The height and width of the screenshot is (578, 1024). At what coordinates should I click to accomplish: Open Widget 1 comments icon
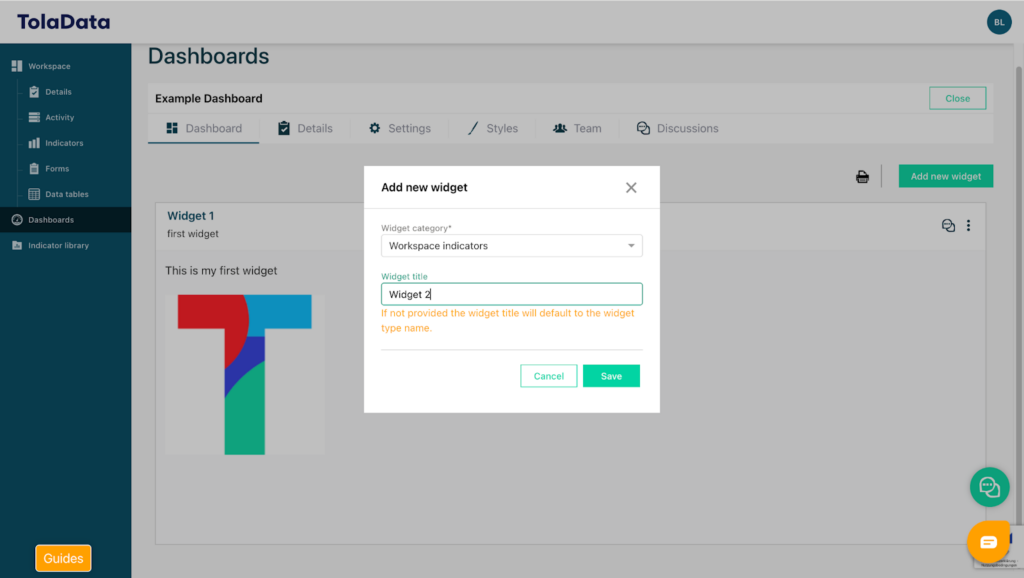948,226
